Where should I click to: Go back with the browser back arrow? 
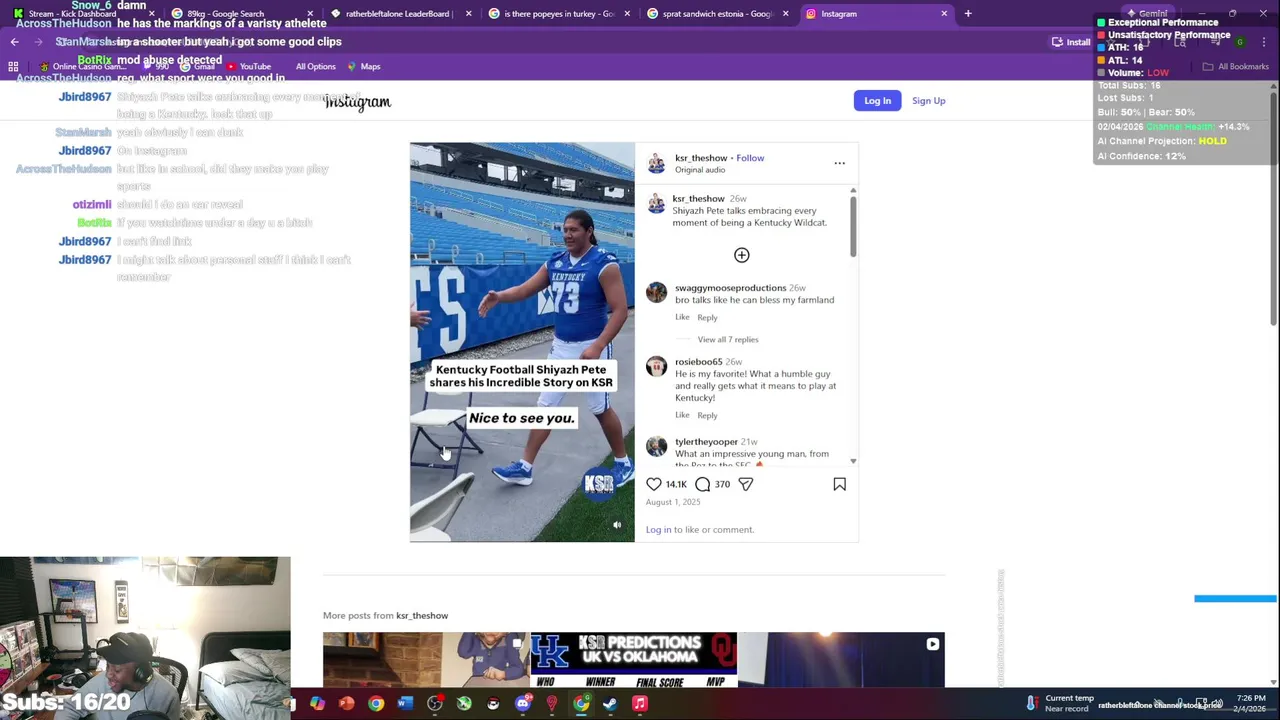point(14,42)
